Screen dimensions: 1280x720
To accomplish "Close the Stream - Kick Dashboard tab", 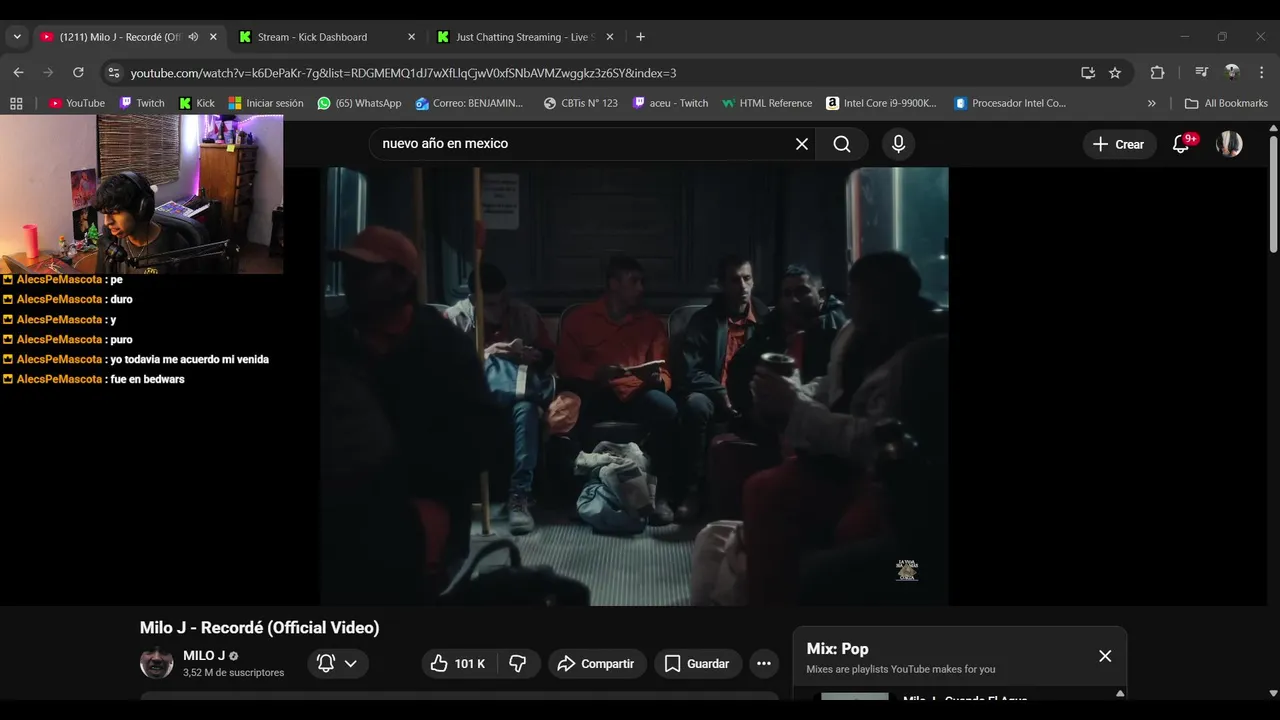I will 411,37.
